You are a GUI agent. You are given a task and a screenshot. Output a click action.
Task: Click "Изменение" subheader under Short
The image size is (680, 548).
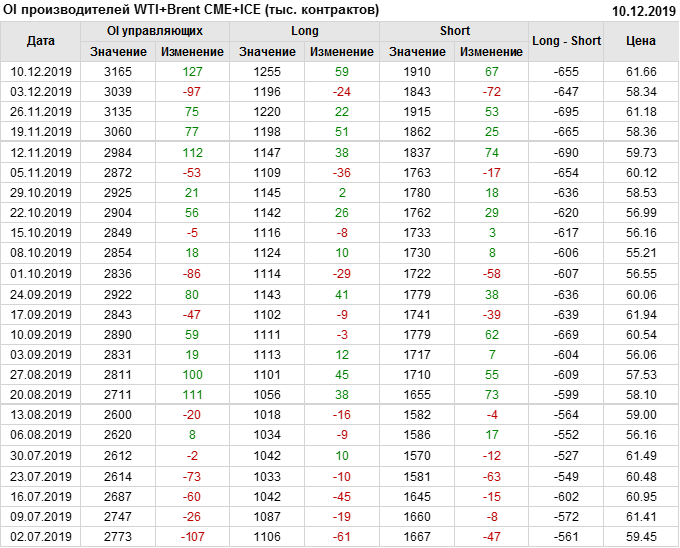[x=492, y=51]
